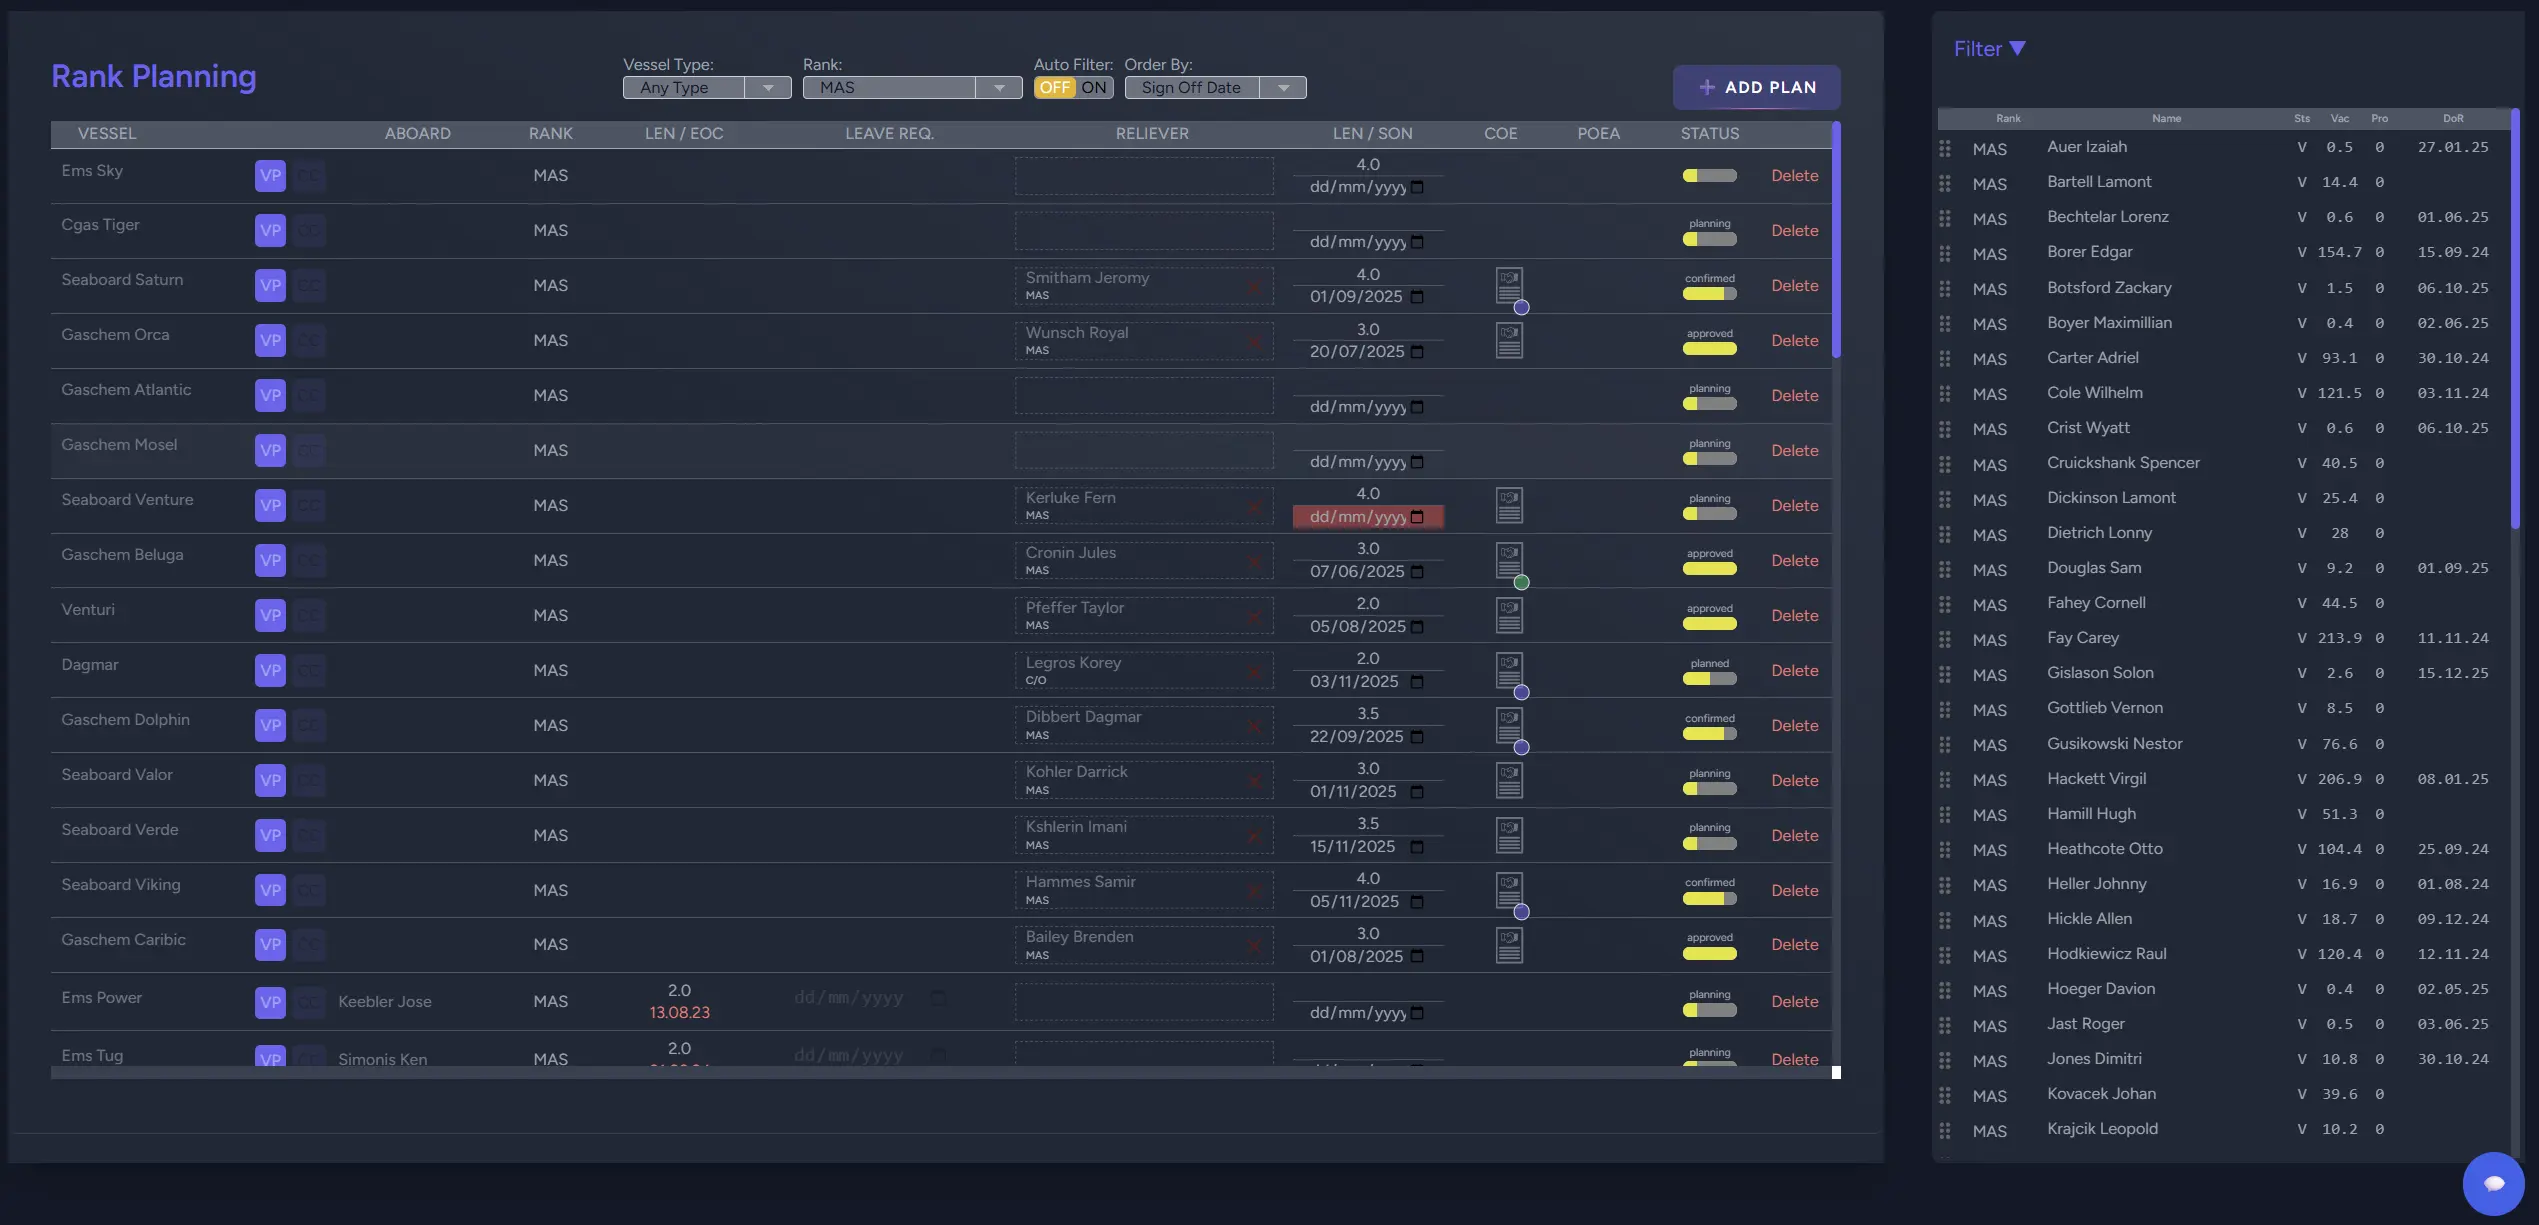Click the dim CC badge for Gaschem Orca
Image resolution: width=2539 pixels, height=1225 pixels.
tap(309, 341)
